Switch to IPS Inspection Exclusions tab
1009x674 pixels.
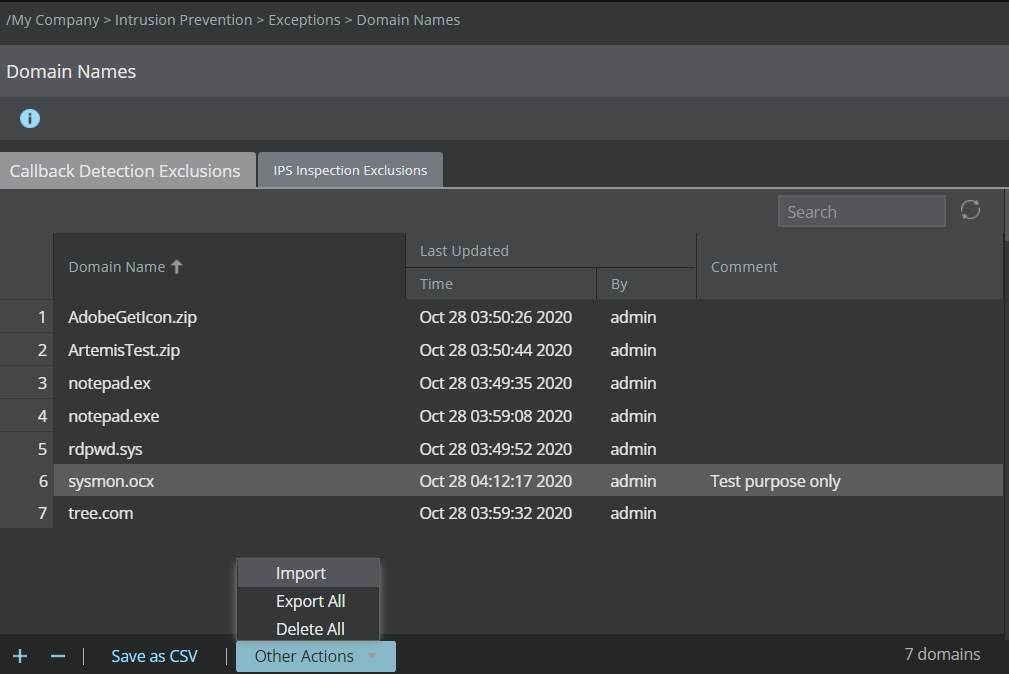[350, 170]
